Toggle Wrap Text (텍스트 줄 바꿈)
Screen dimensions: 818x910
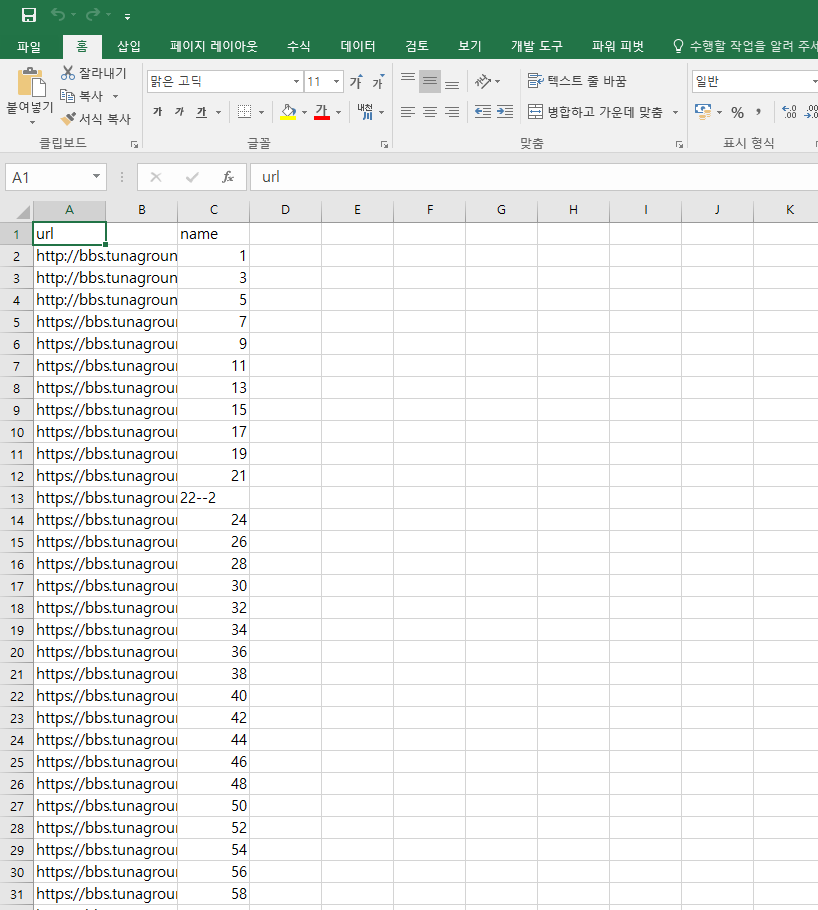pyautogui.click(x=577, y=81)
